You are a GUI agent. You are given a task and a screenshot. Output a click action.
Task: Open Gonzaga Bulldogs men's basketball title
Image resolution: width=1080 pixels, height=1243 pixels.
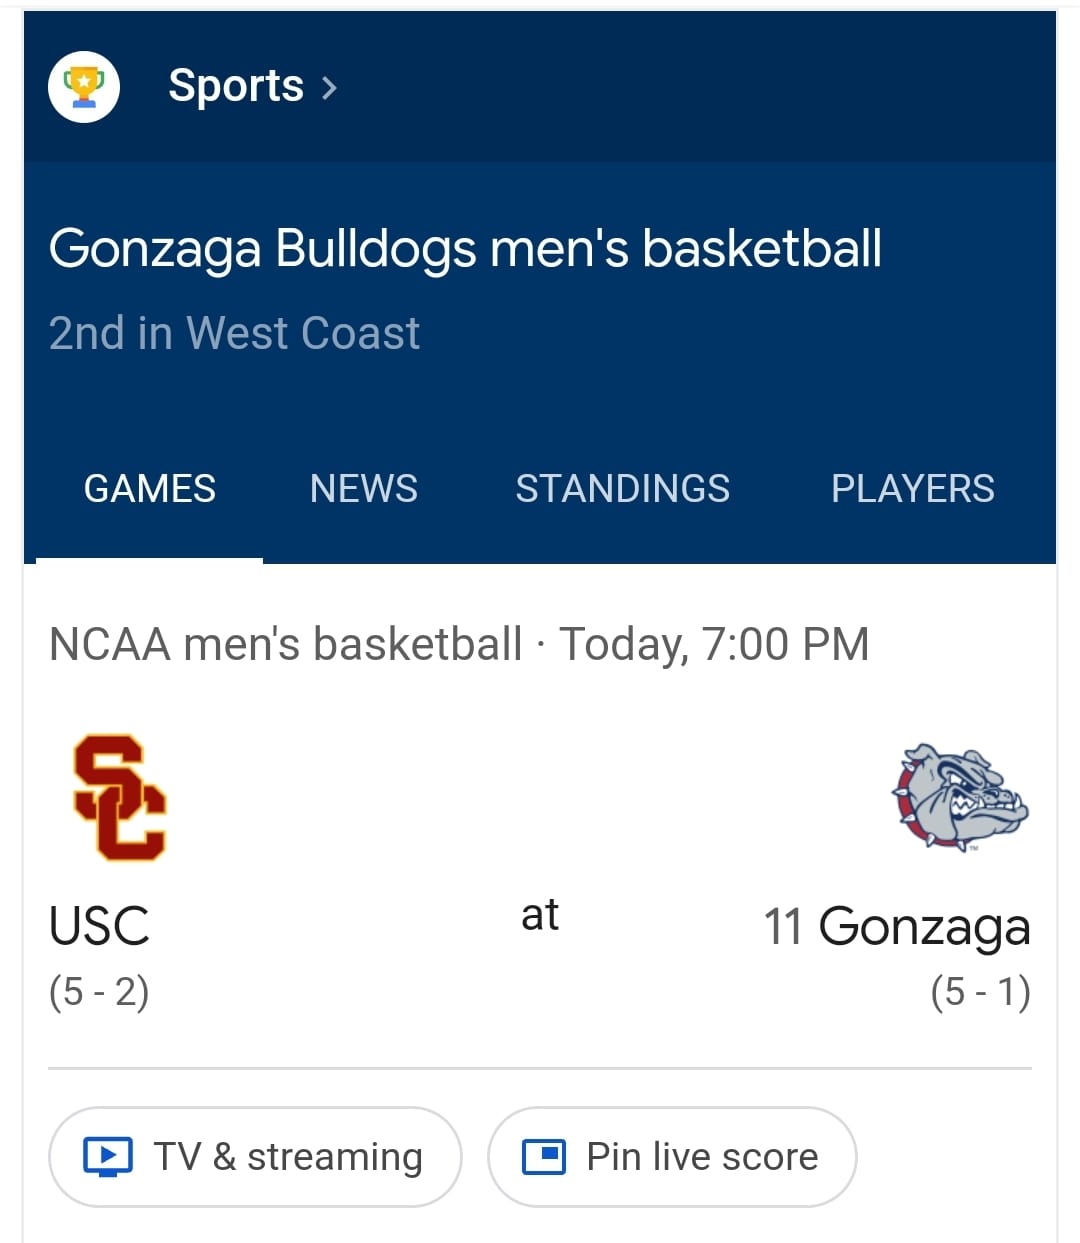pyautogui.click(x=465, y=249)
